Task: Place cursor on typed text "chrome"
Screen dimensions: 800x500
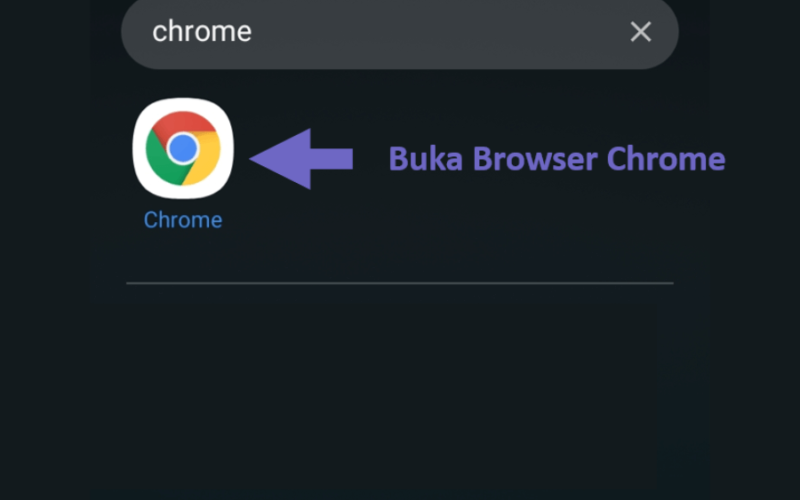Action: [x=202, y=32]
